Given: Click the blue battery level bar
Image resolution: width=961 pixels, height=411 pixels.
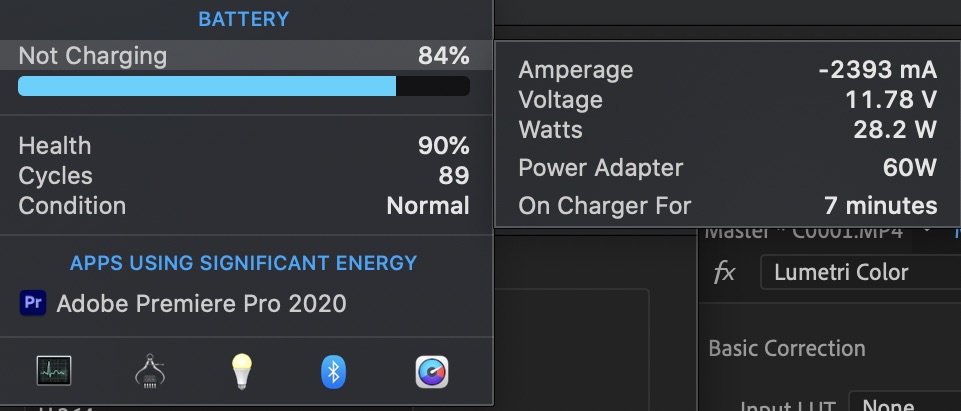Looking at the screenshot, I should (207, 86).
